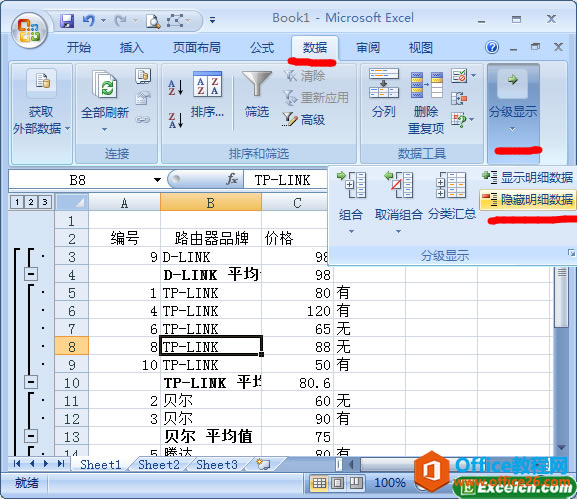Click the Text to Columns icon

[384, 84]
